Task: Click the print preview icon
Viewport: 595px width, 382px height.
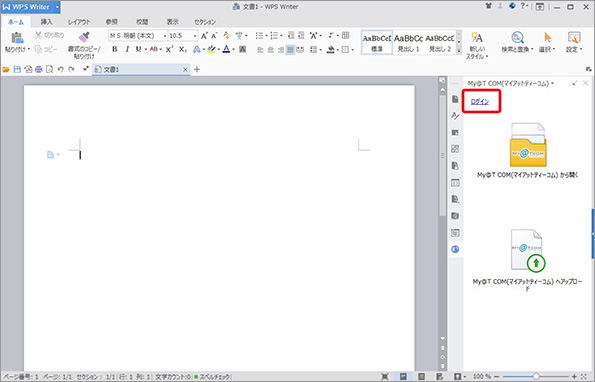Action: 49,69
